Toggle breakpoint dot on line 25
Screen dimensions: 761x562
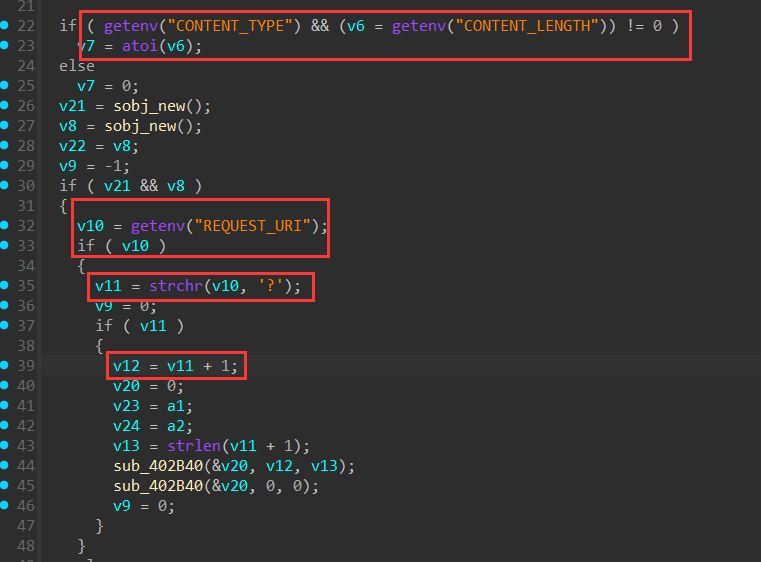click(x=4, y=85)
